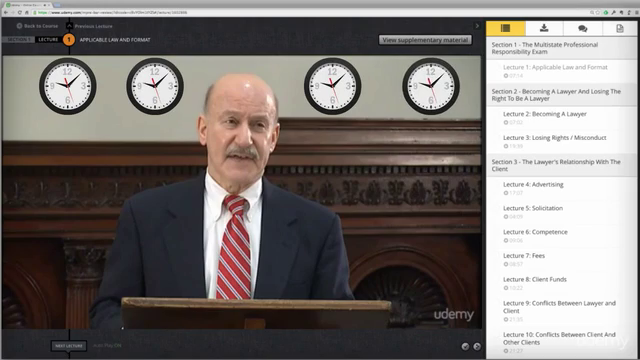Mark lecture complete with checkmark icon

click(465, 346)
